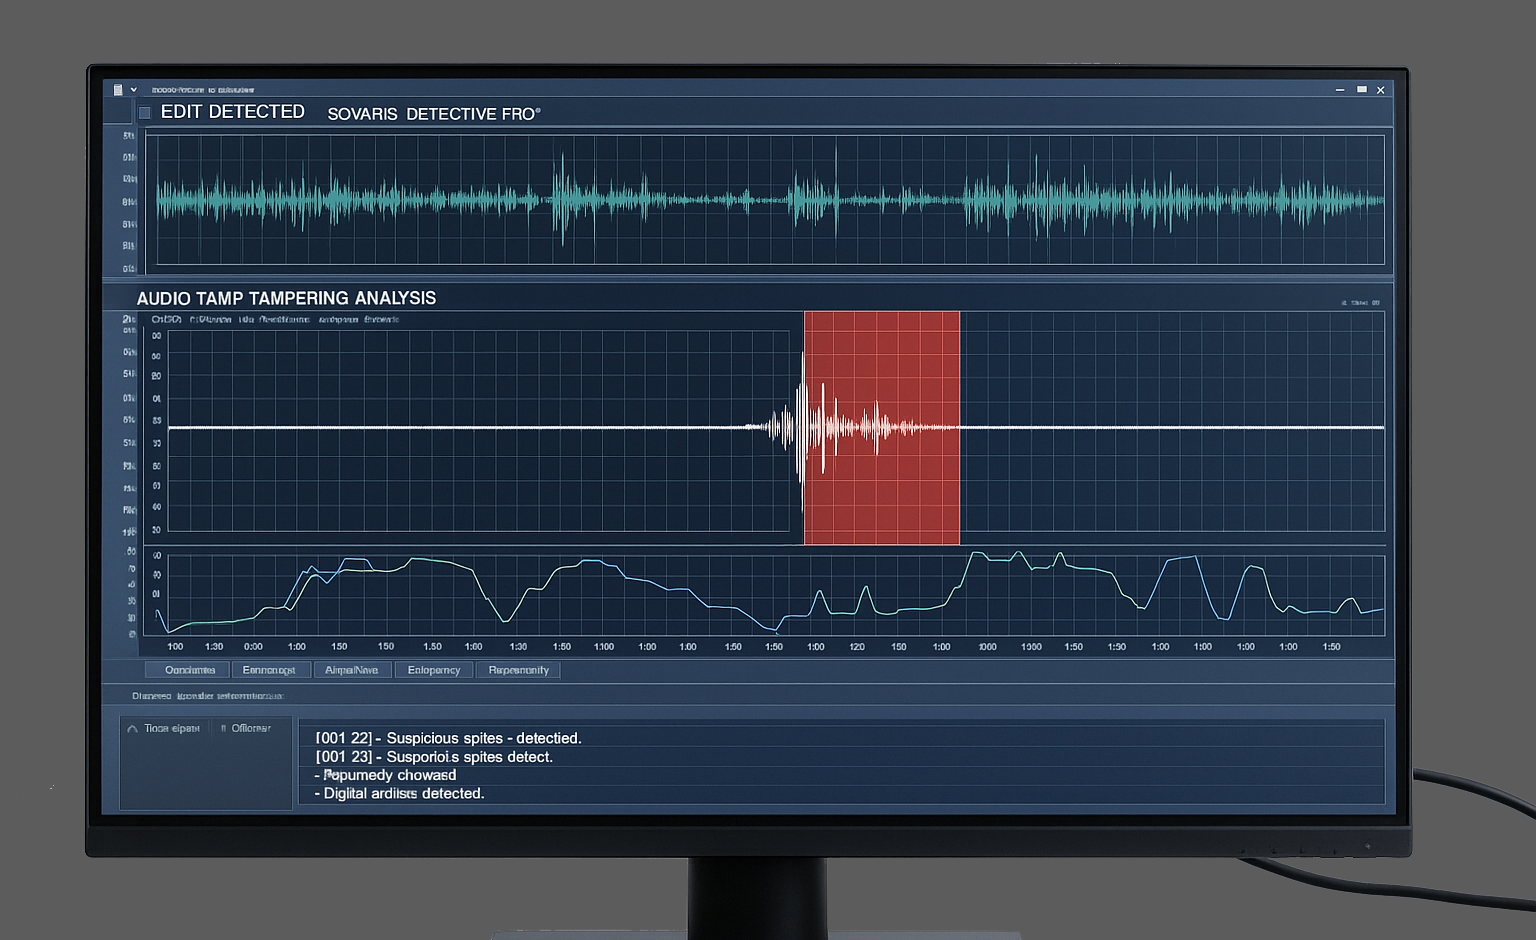Click the Enlopancy analysis mode icon button
Image resolution: width=1536 pixels, height=940 pixels.
pos(433,669)
